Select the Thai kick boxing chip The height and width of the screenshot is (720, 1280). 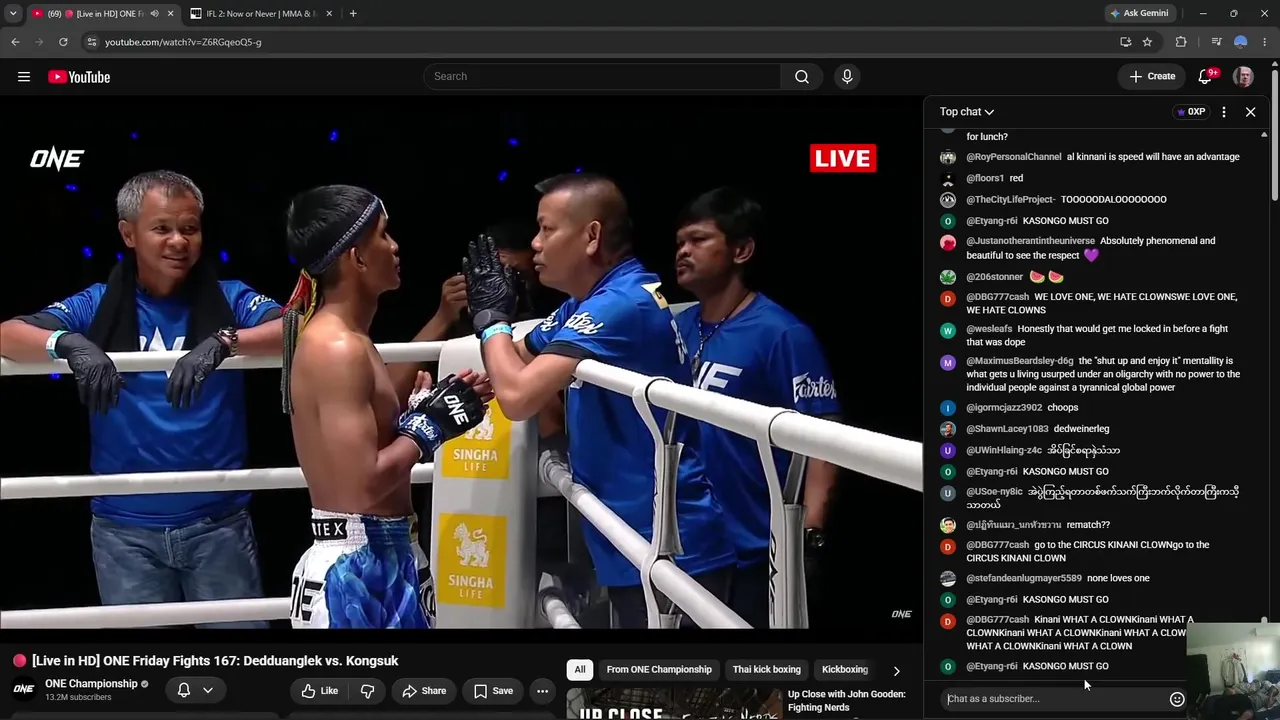click(767, 670)
